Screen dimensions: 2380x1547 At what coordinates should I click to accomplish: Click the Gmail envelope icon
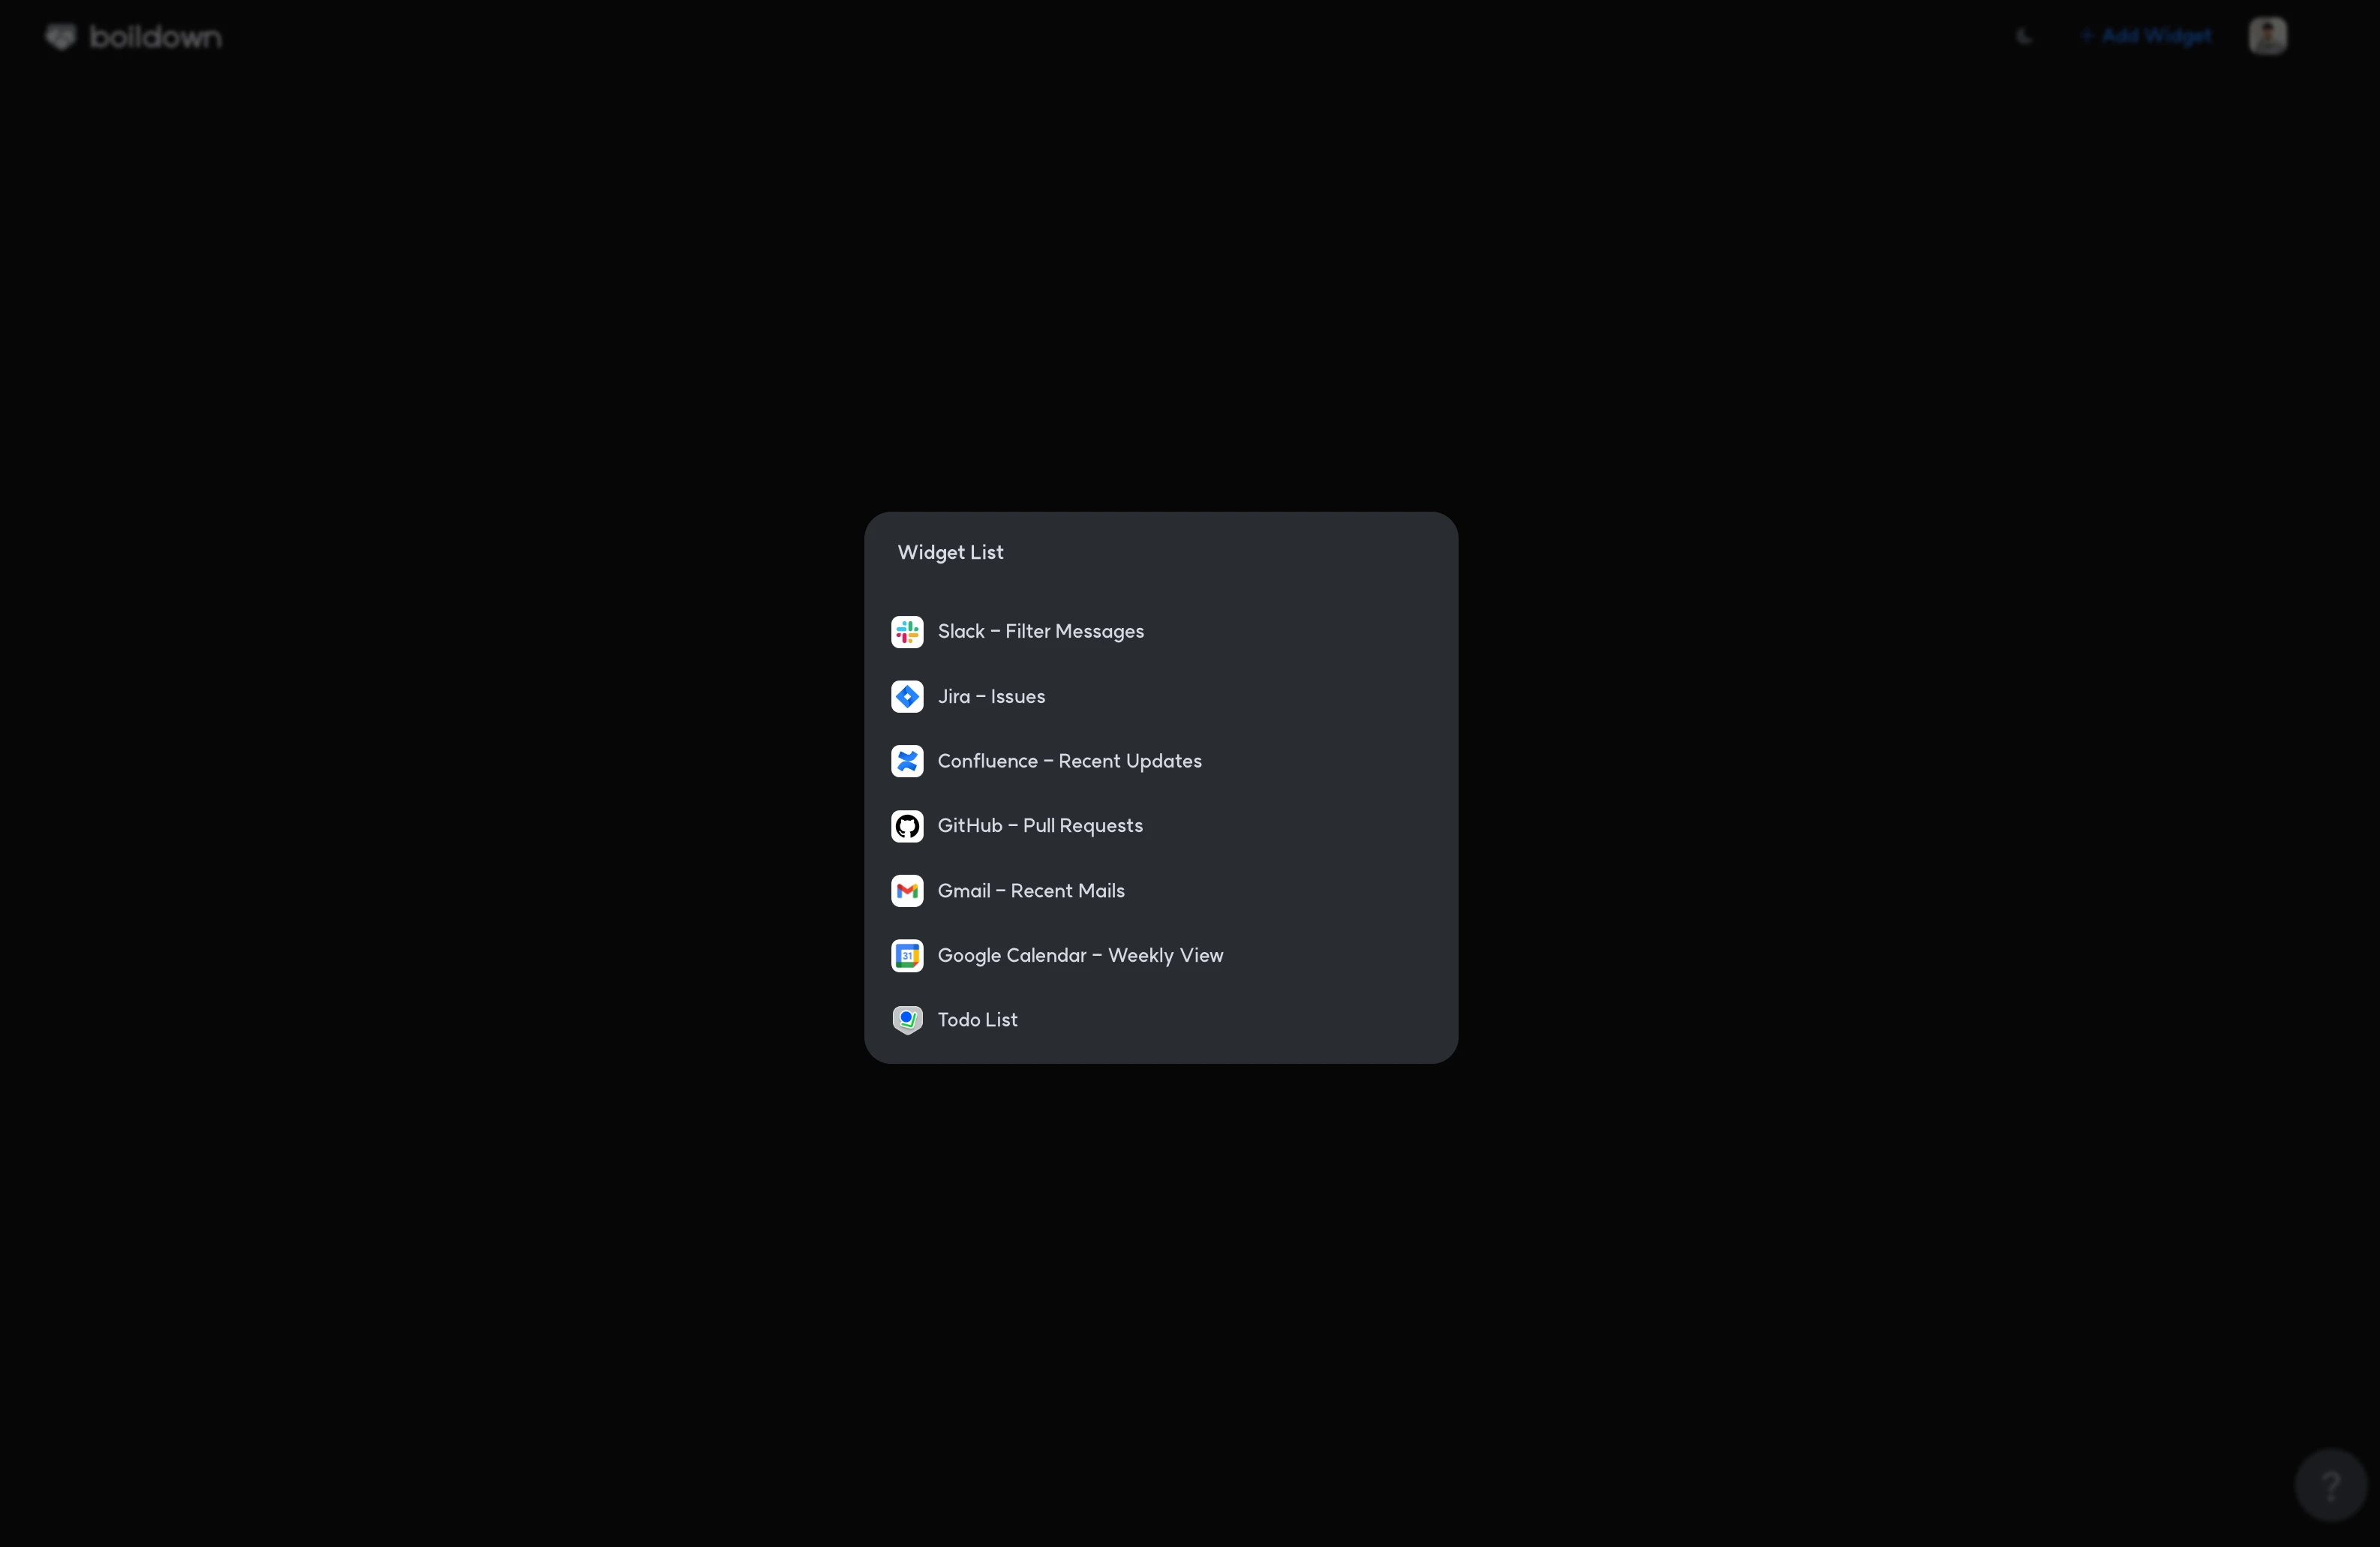point(907,891)
